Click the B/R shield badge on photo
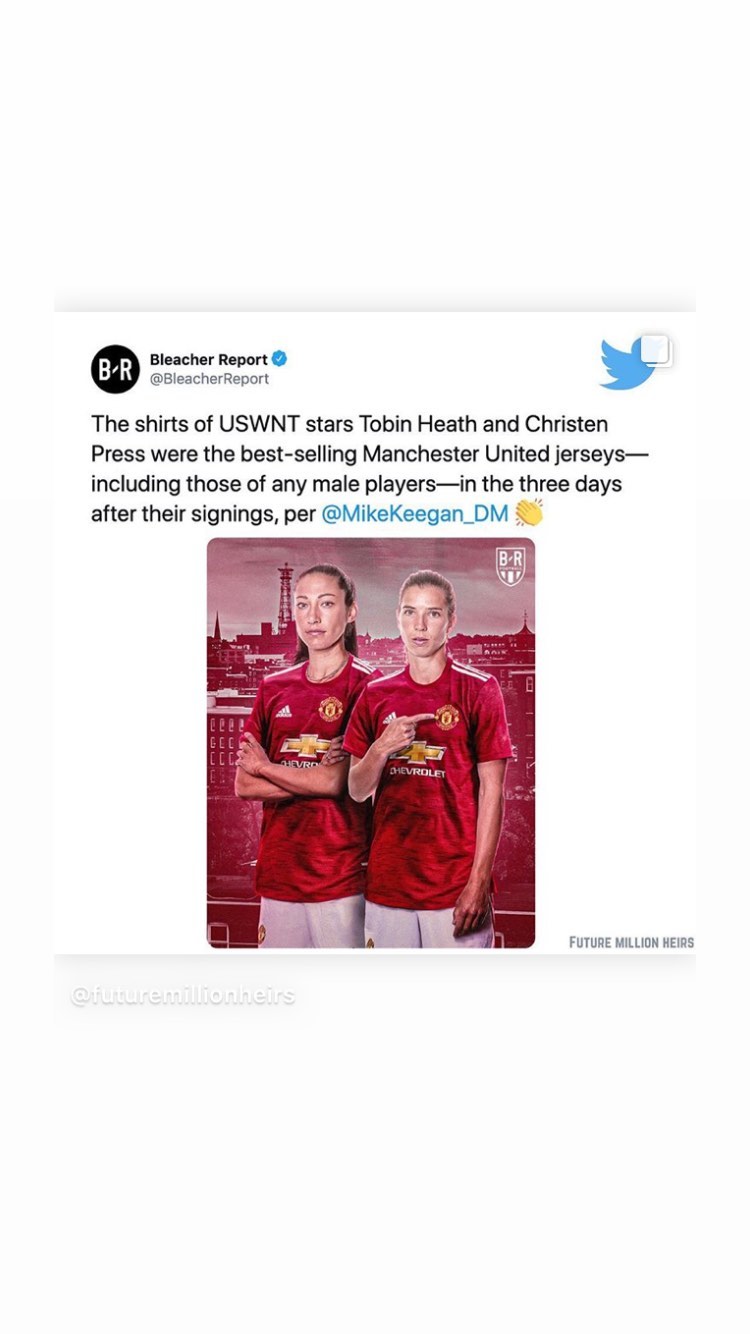The height and width of the screenshot is (1334, 750). point(511,566)
